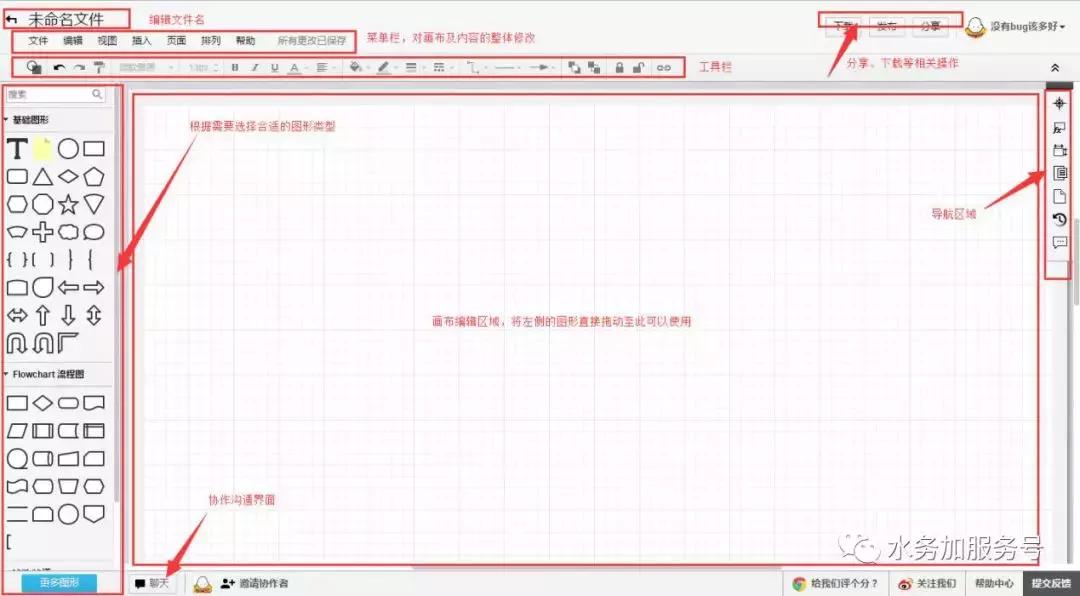The image size is (1080, 596).
Task: Toggle underline text formatting
Action: (x=275, y=67)
